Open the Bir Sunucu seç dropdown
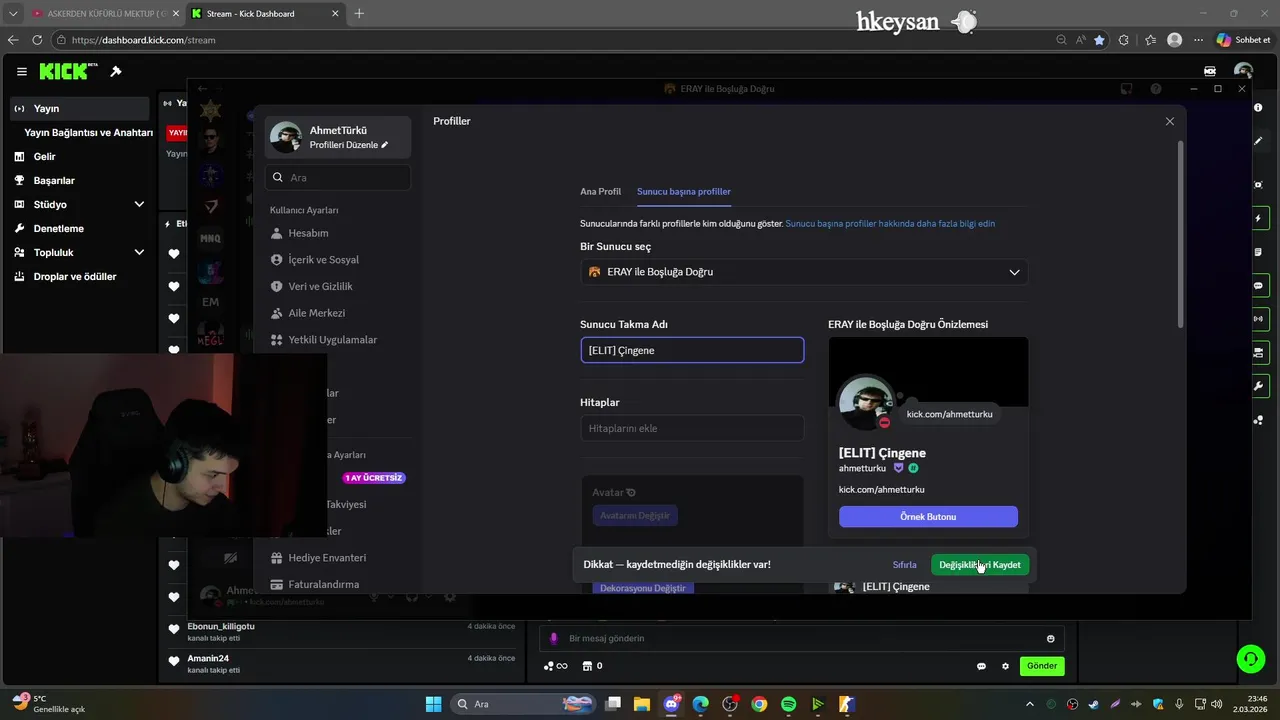The height and width of the screenshot is (720, 1280). point(804,272)
